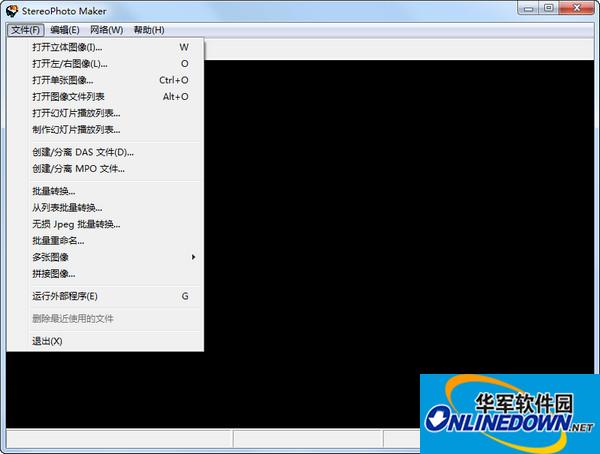Viewport: 600px width, 454px height.
Task: Select 批量转换... menu entry
Action: [x=105, y=191]
